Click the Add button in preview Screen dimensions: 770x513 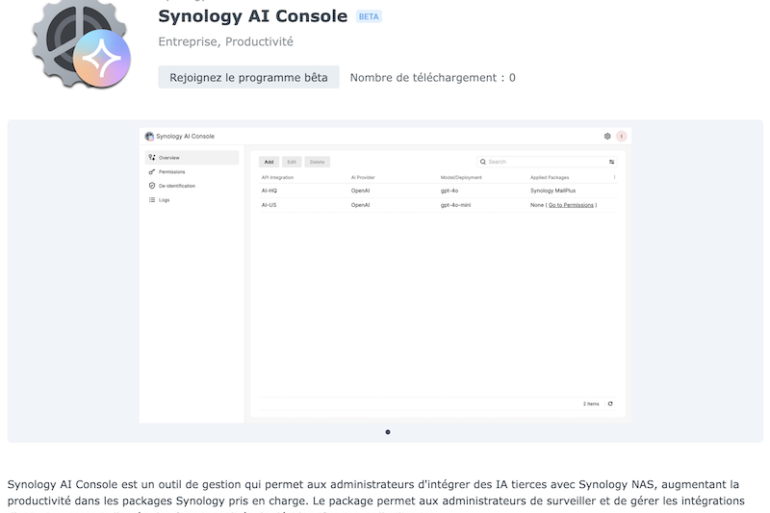269,162
